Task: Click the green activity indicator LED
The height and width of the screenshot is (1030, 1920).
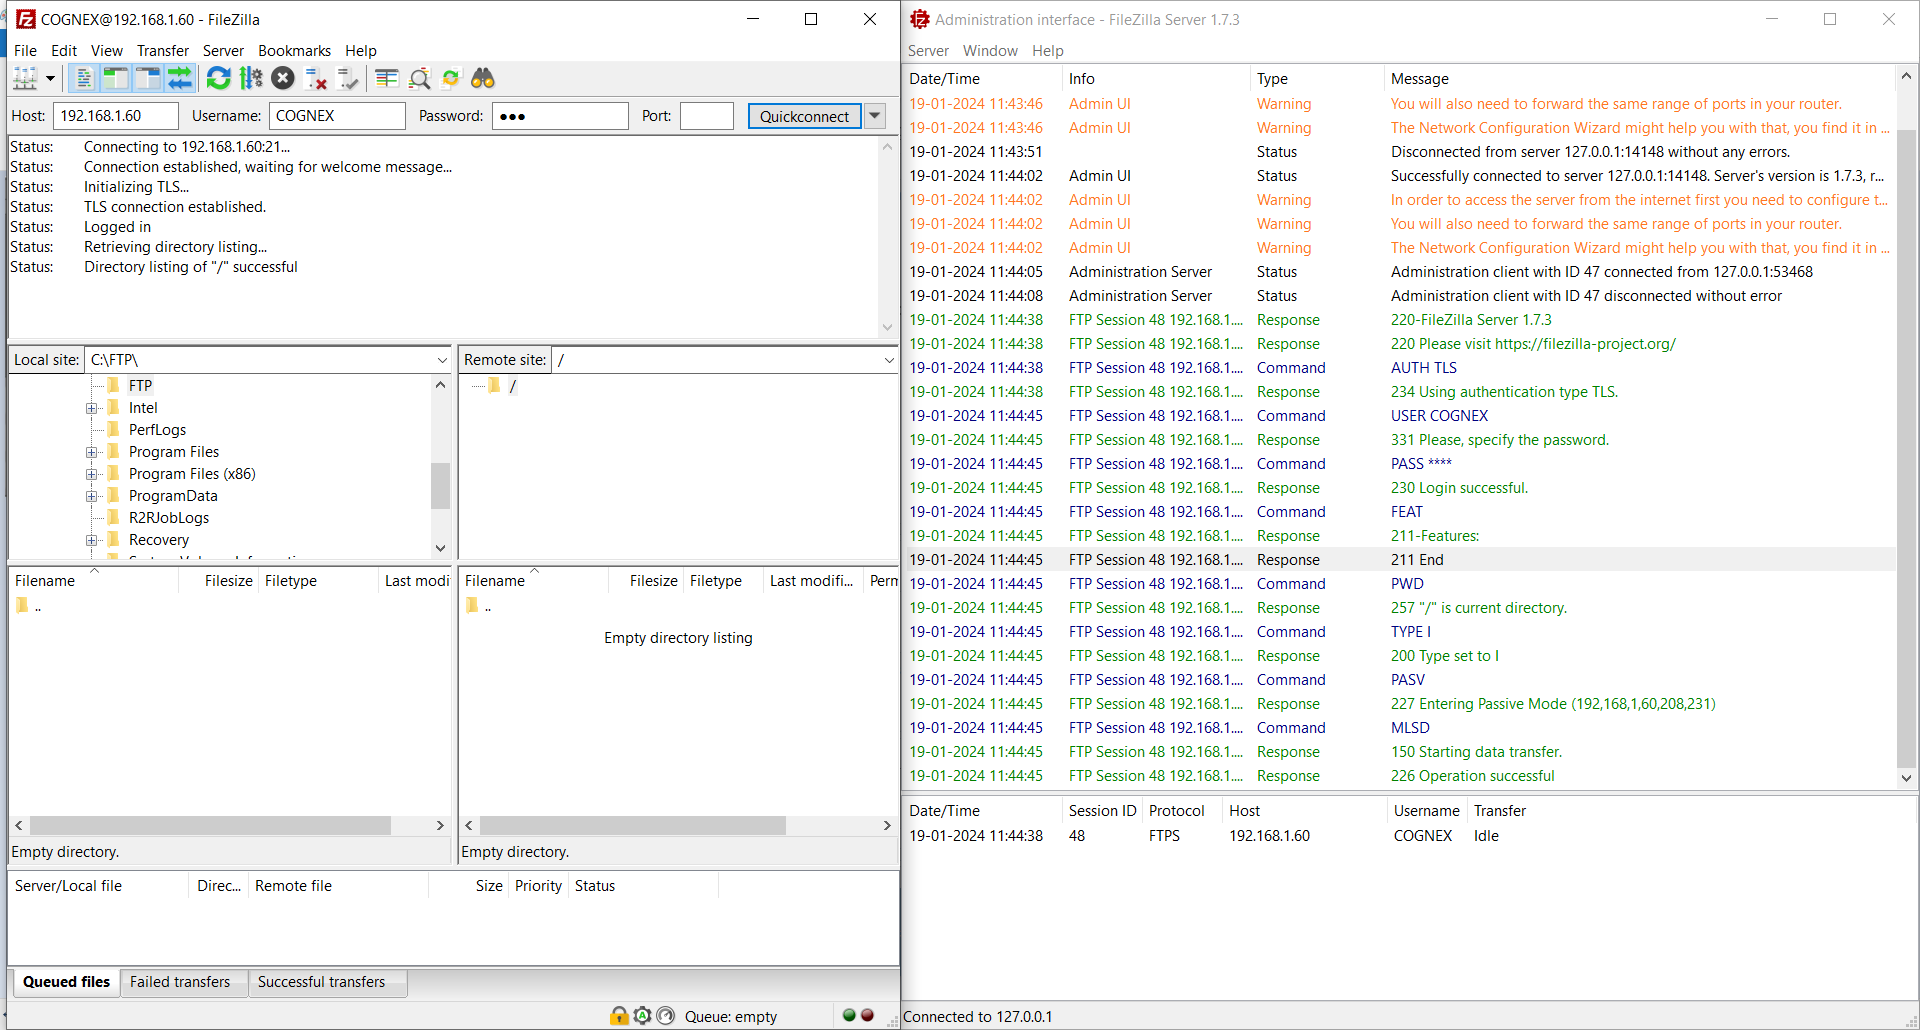Action: pos(849,1015)
